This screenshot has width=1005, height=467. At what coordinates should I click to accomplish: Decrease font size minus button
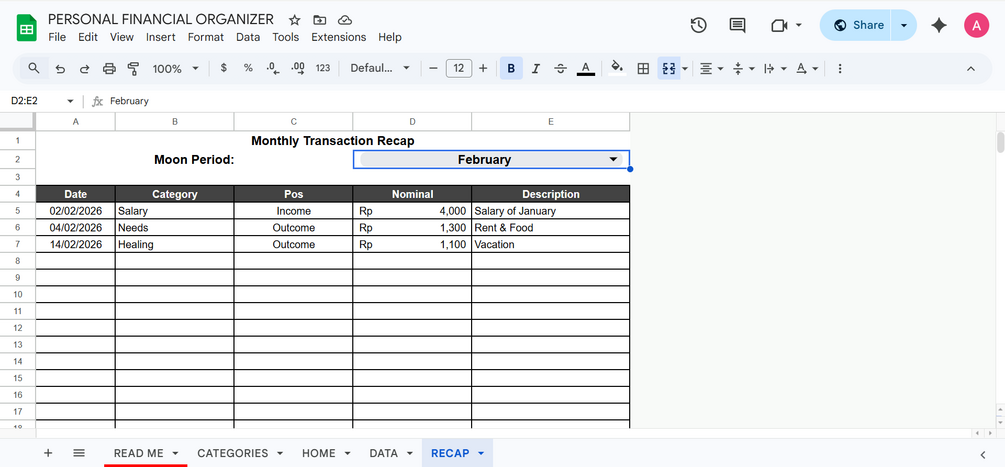coord(433,68)
